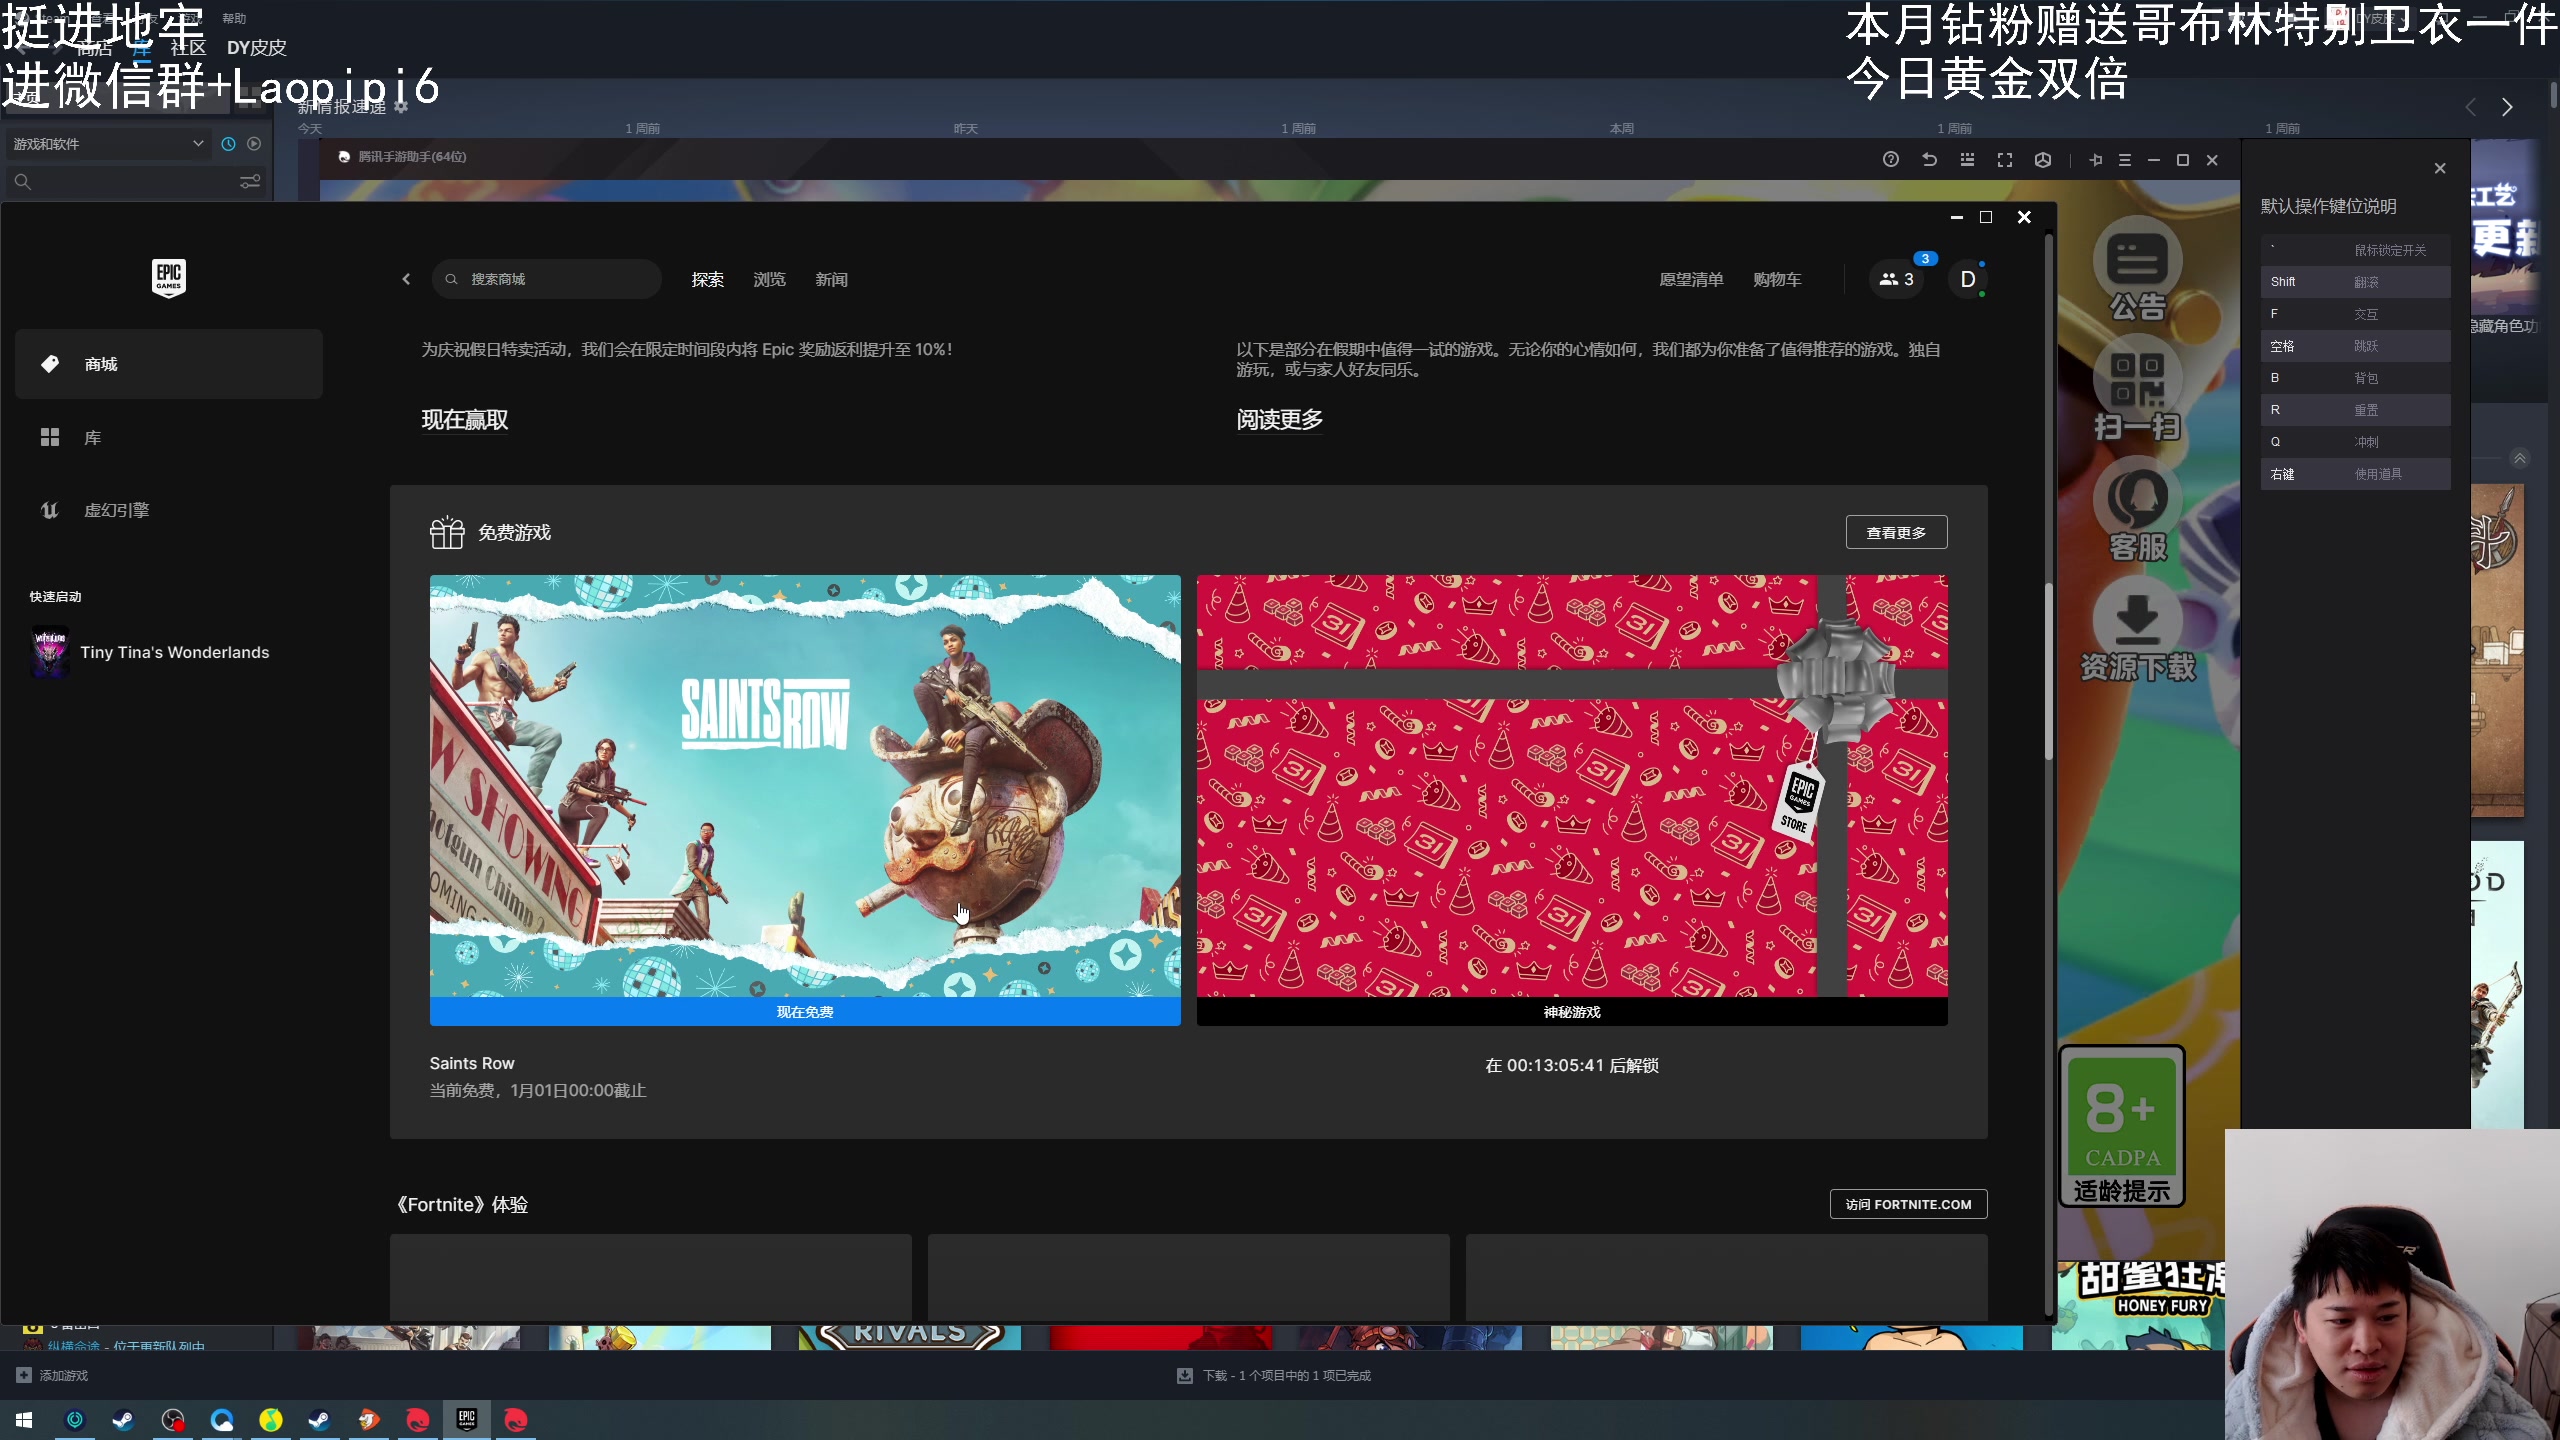This screenshot has width=2560, height=1440.
Task: Switch to the 浏览 Browse tab
Action: 769,280
